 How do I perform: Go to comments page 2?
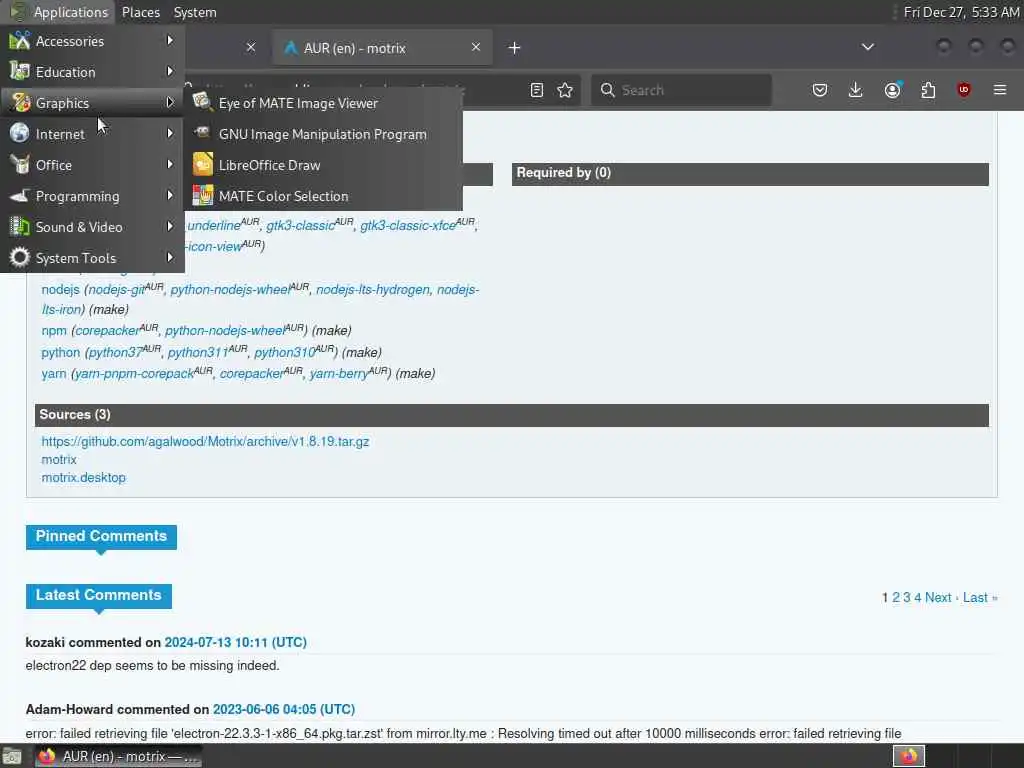[x=896, y=598]
